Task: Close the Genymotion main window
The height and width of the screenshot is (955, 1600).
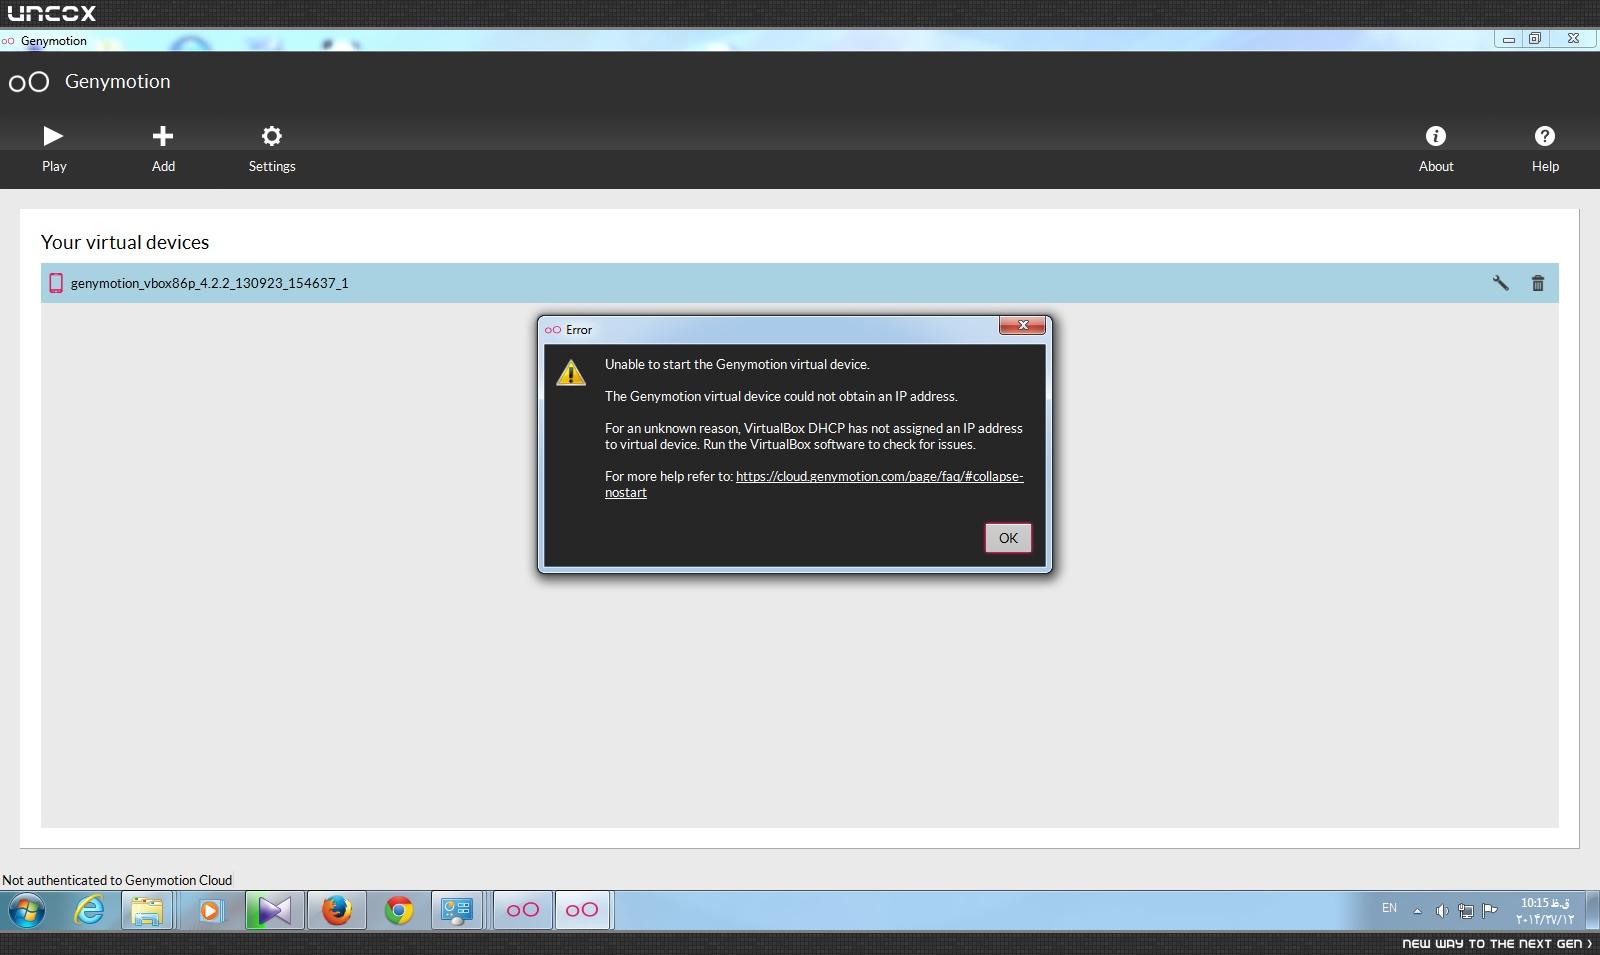Action: pos(1573,39)
